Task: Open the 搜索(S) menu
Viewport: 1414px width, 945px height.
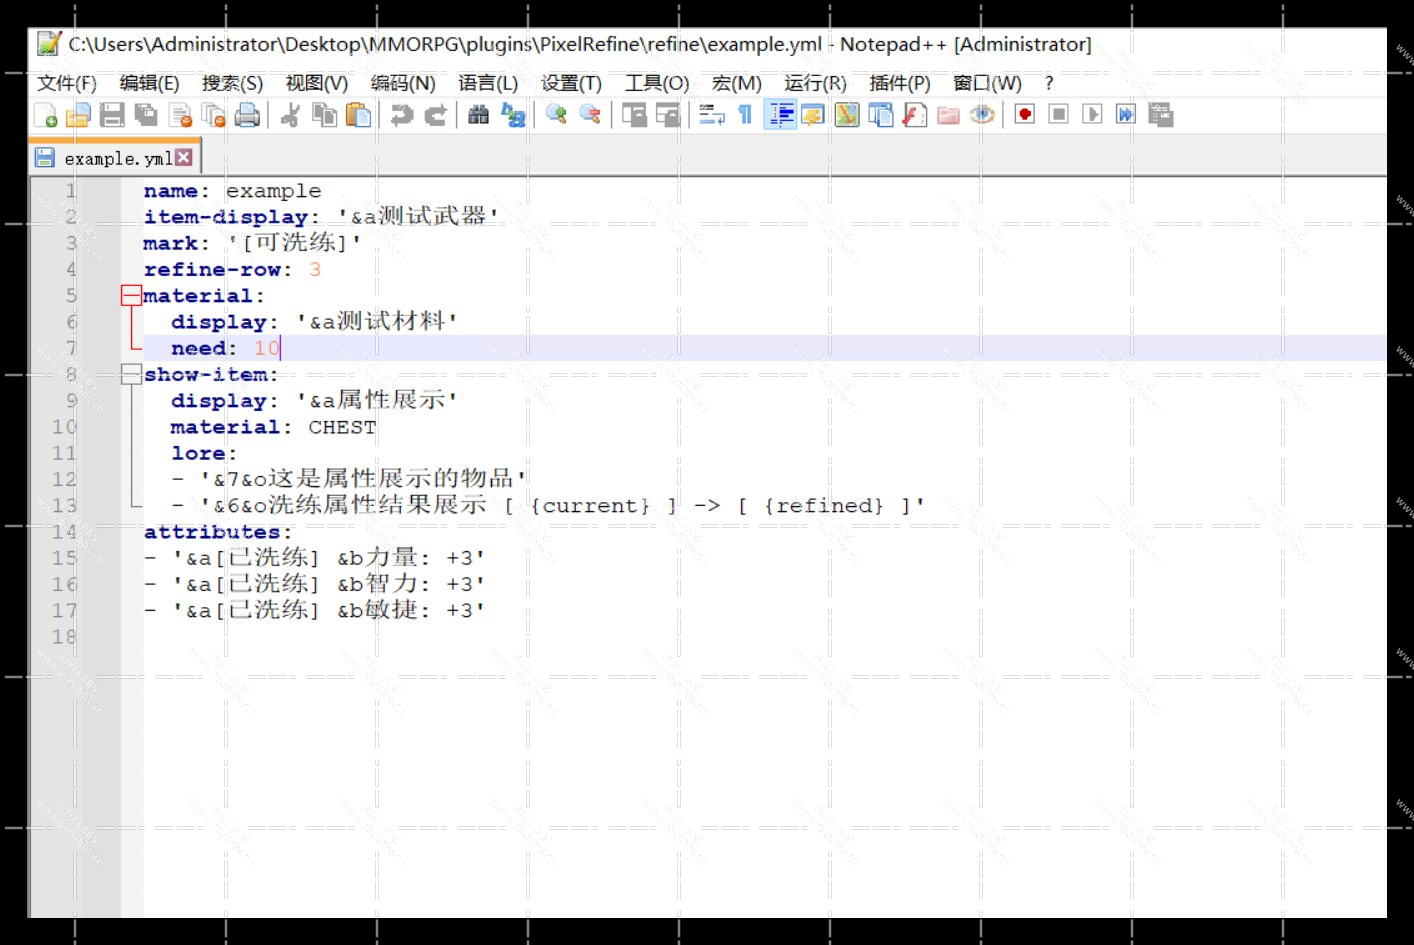Action: 232,84
